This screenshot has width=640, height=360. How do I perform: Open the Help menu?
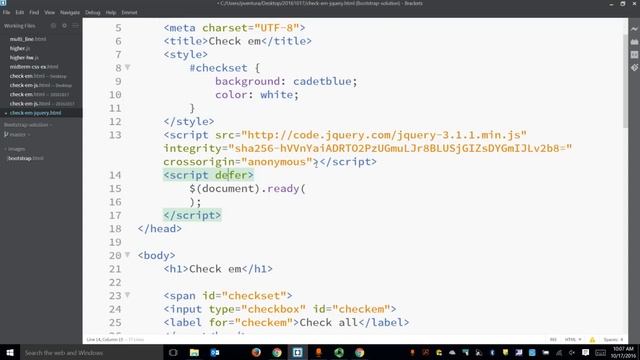click(111, 12)
